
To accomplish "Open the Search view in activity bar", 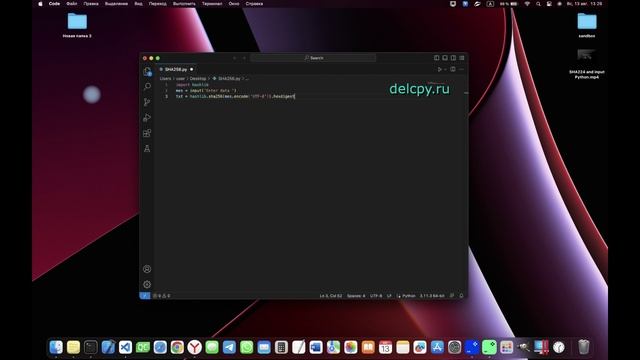I will pos(147,87).
